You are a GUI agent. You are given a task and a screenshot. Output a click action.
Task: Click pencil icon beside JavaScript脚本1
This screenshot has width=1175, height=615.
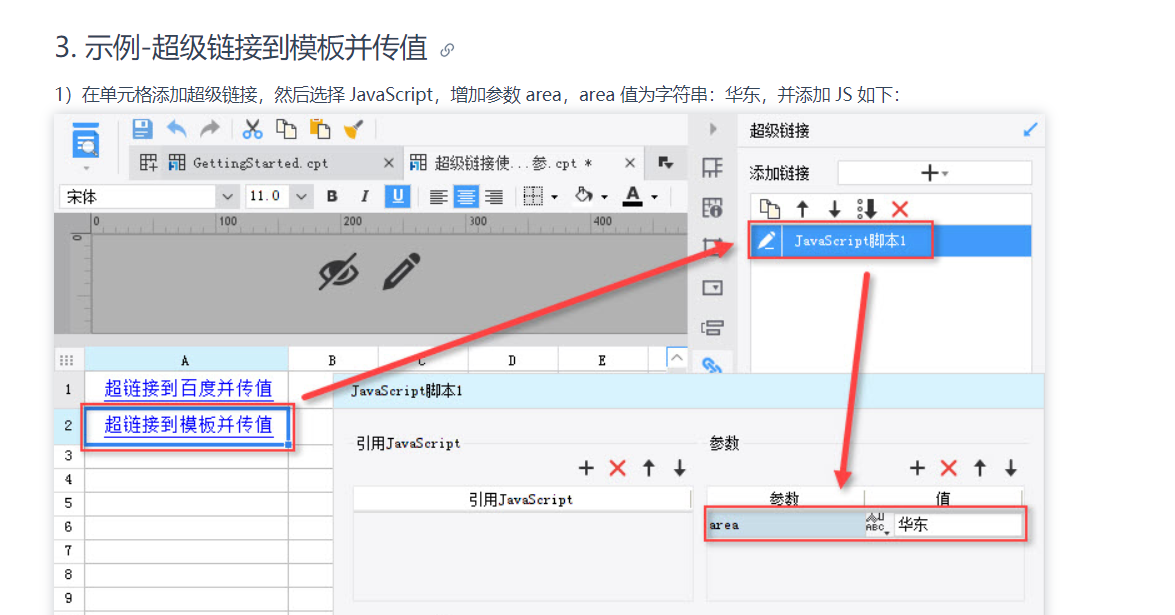click(x=766, y=241)
